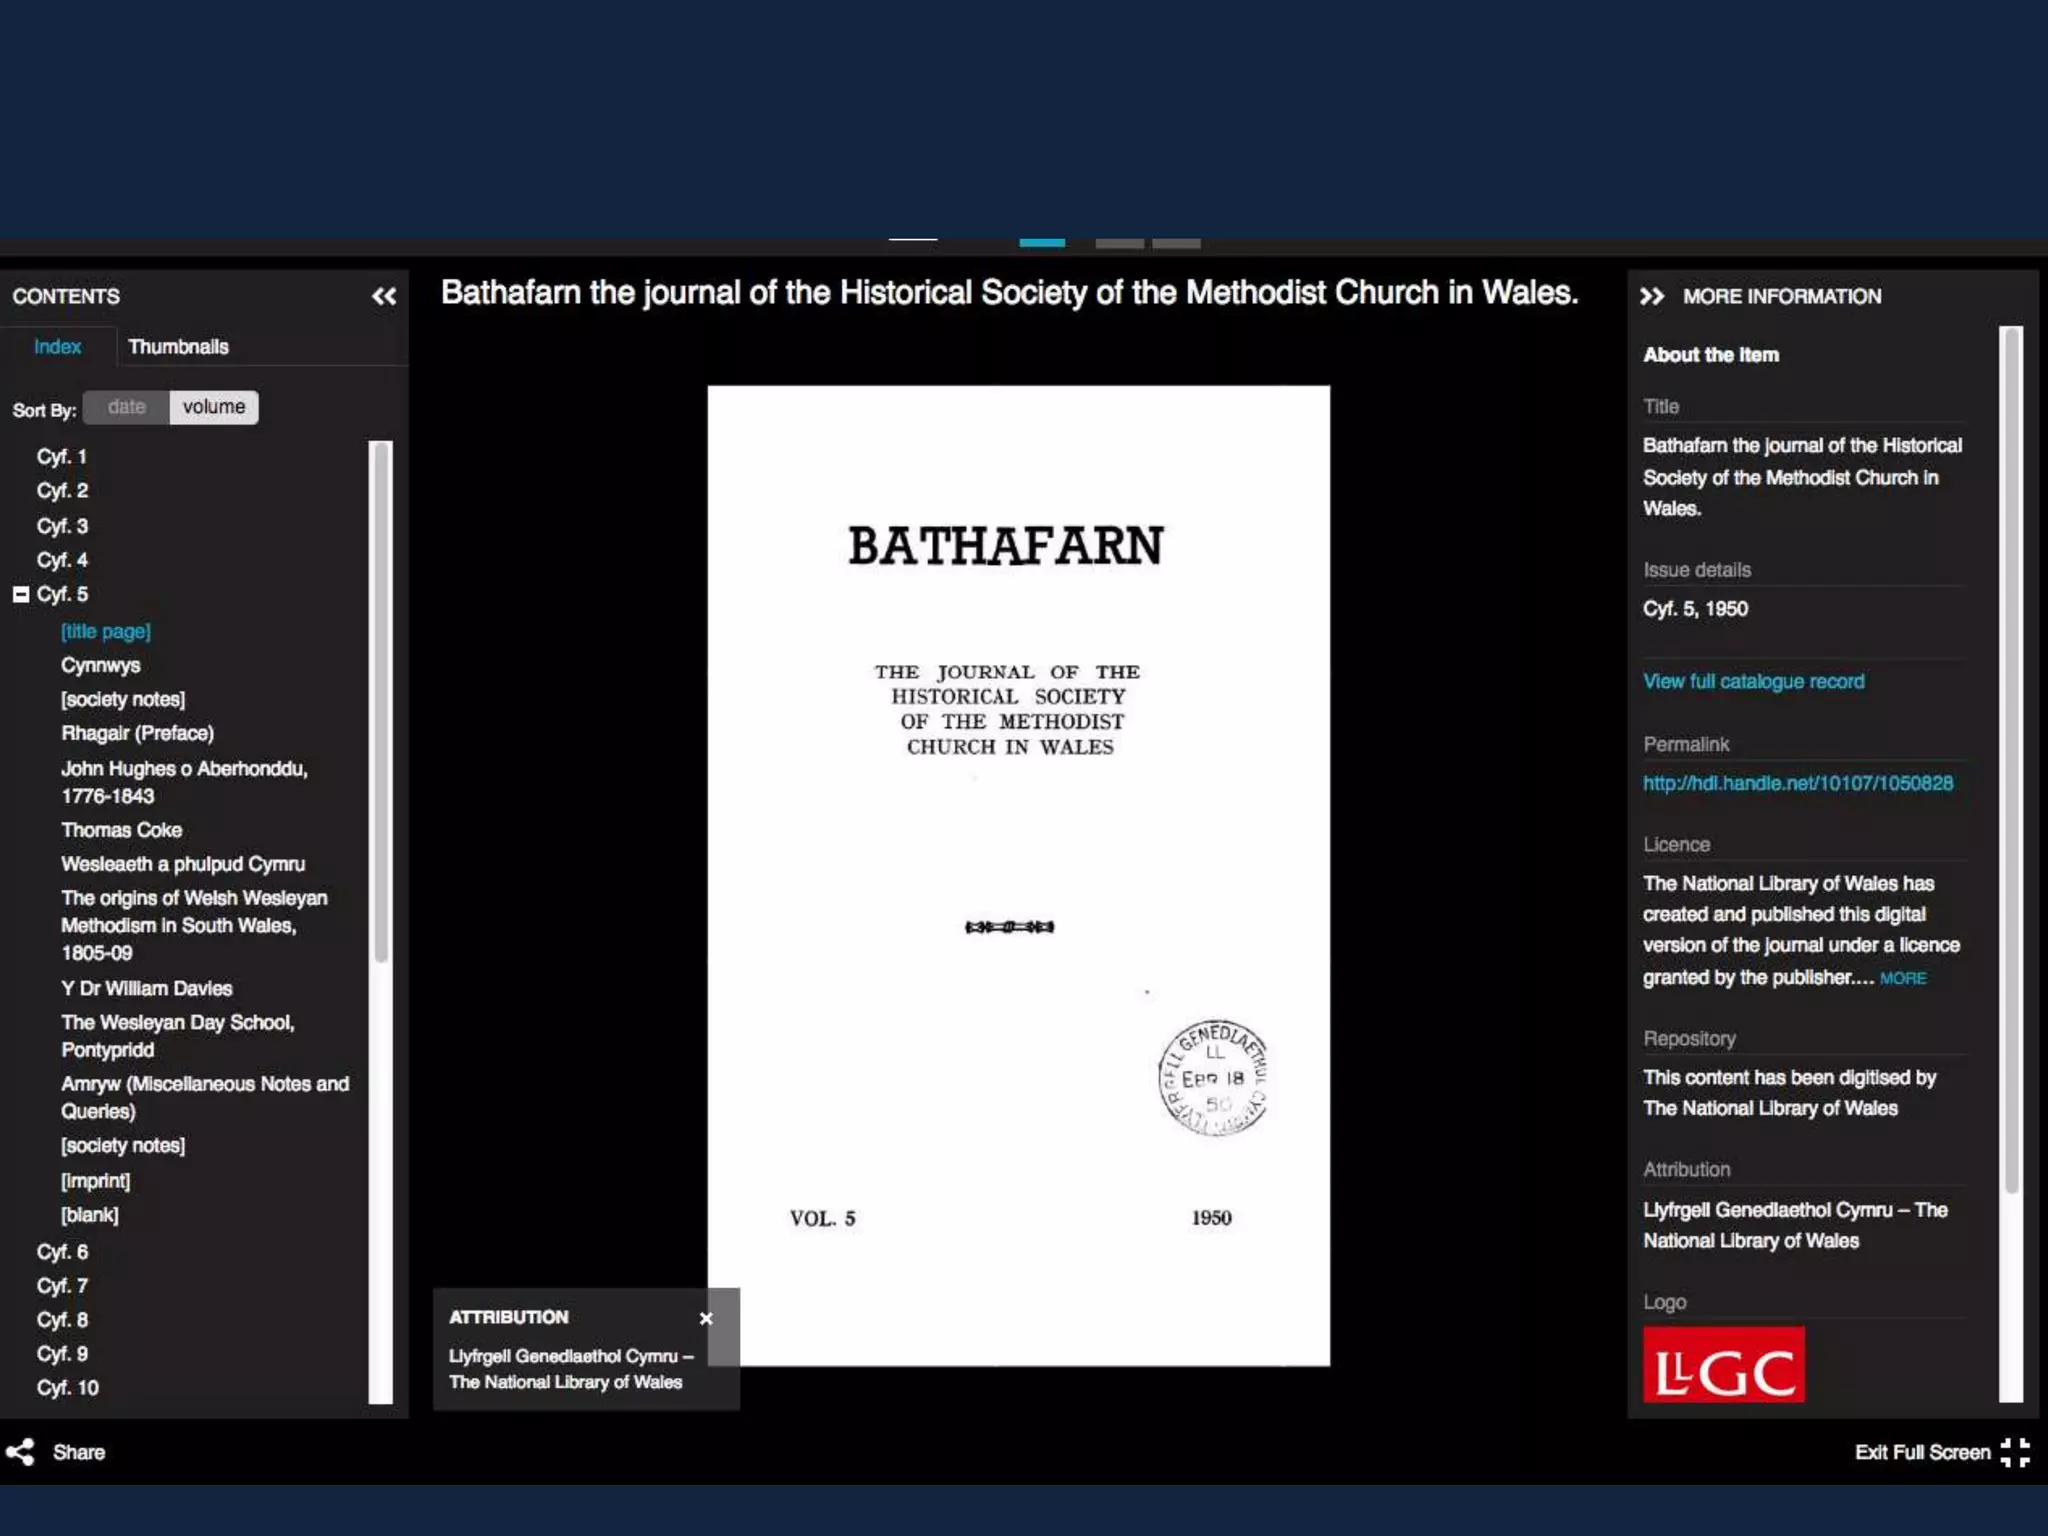Open Cyf. 6 volume in index
Screen dimensions: 2048x1536
62,1252
